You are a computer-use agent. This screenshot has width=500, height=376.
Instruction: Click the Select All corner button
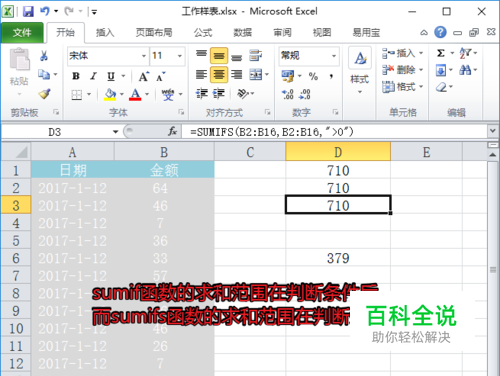point(16,152)
